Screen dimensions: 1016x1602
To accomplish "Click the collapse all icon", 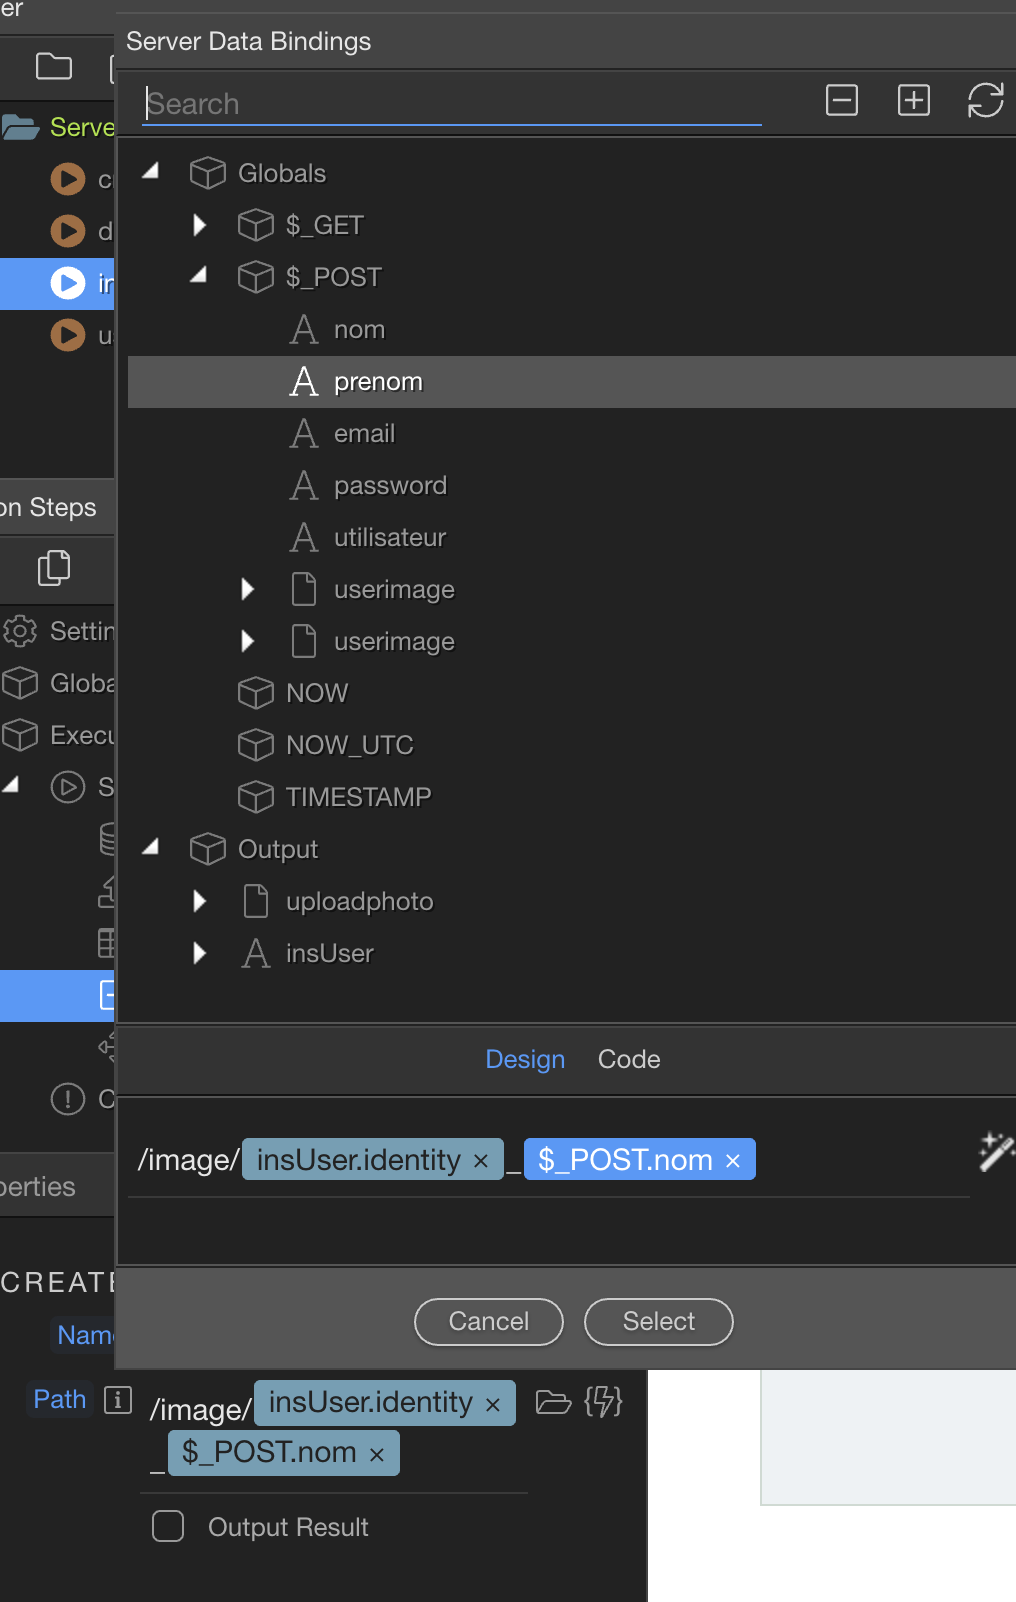I will [x=841, y=101].
